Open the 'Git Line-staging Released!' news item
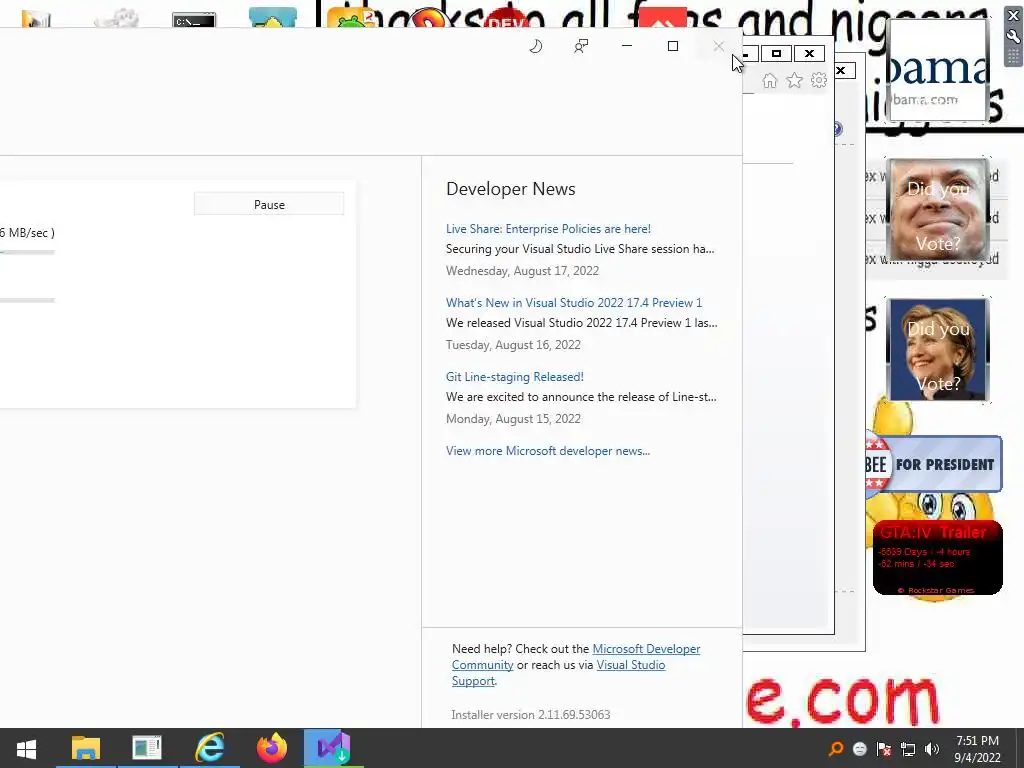1024x768 pixels. pos(515,377)
